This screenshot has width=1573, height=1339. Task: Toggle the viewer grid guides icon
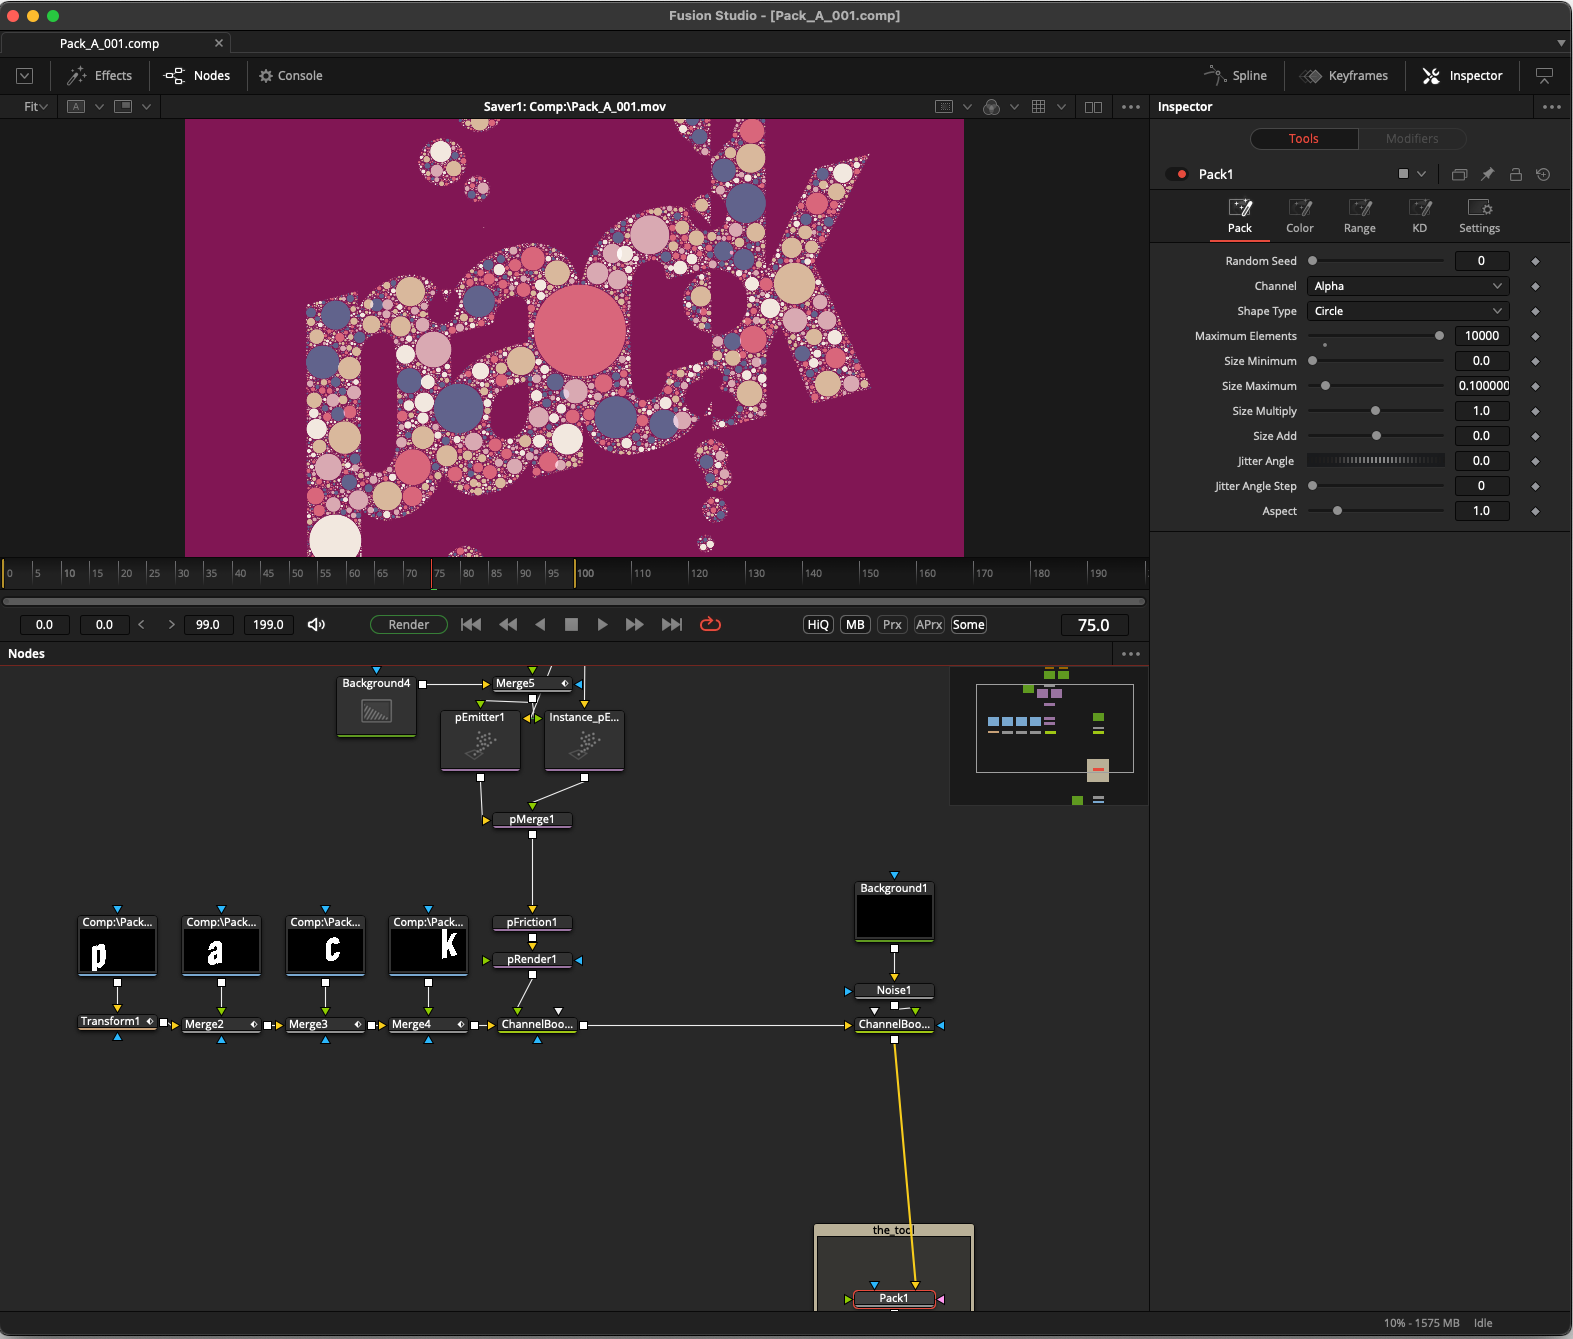coord(1039,107)
